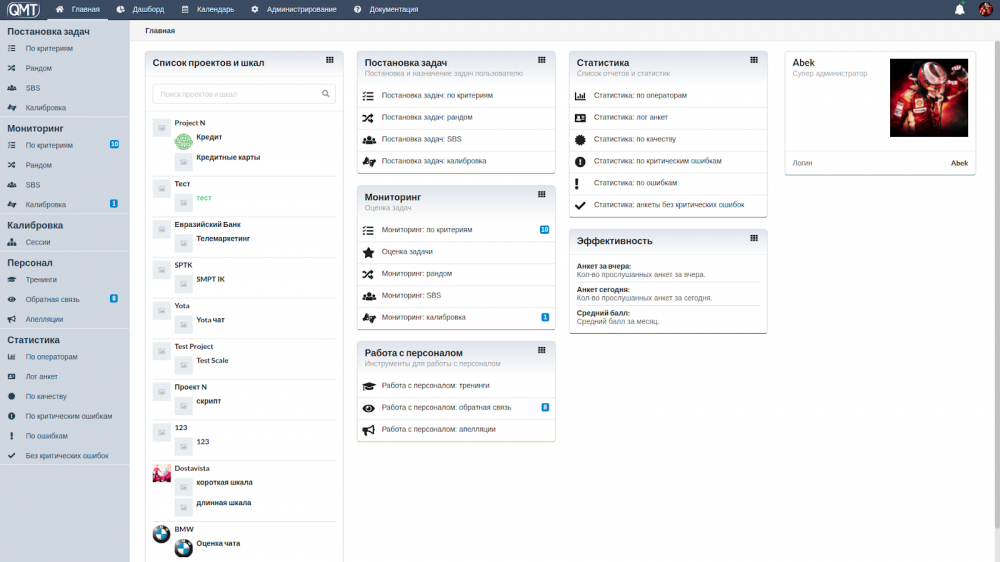Click grid icon in Эффективность panel header

pos(753,238)
